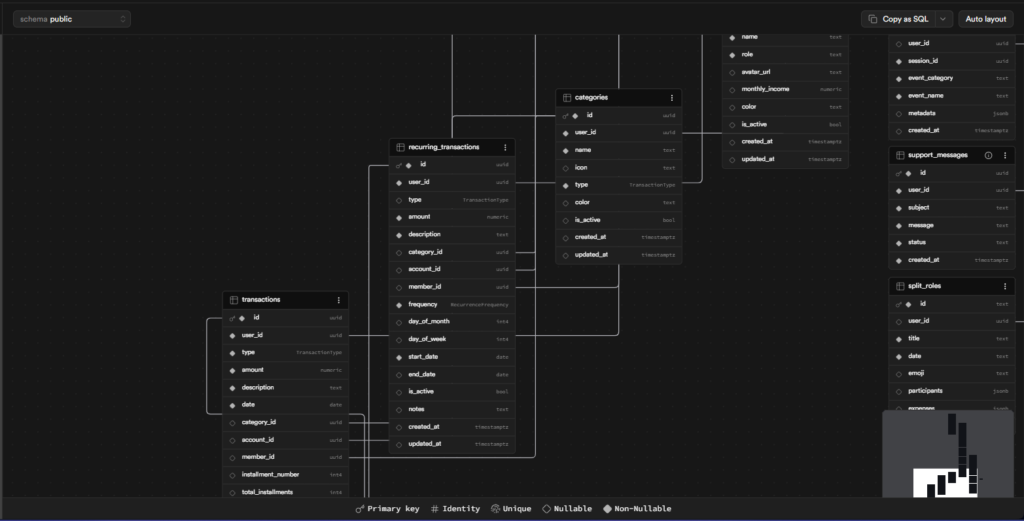The image size is (1024, 521).
Task: Click the info icon on support_messages header
Action: pos(988,155)
